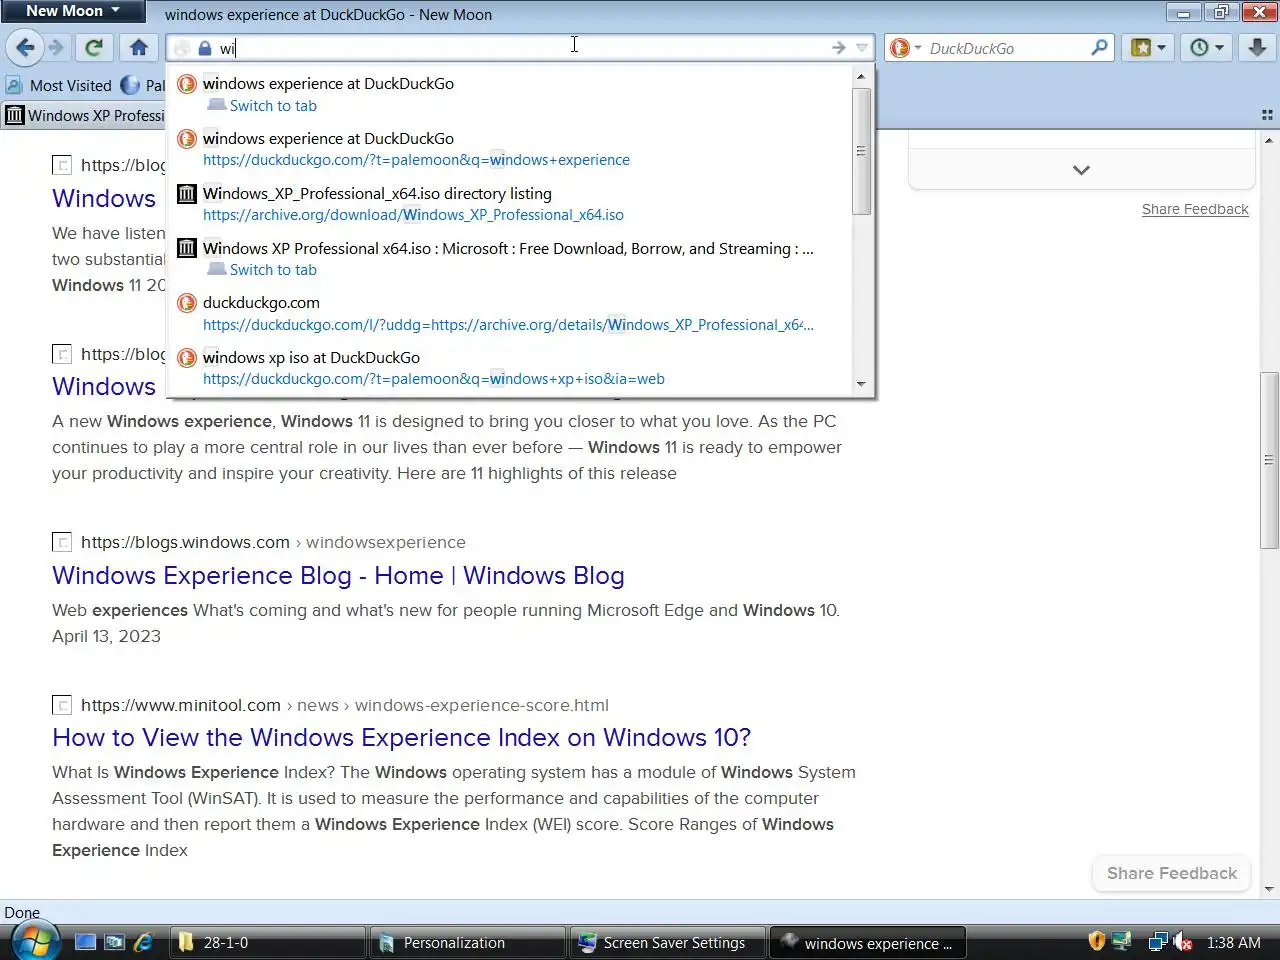
Task: Click the Windows Security shield tray icon
Action: coord(1096,941)
